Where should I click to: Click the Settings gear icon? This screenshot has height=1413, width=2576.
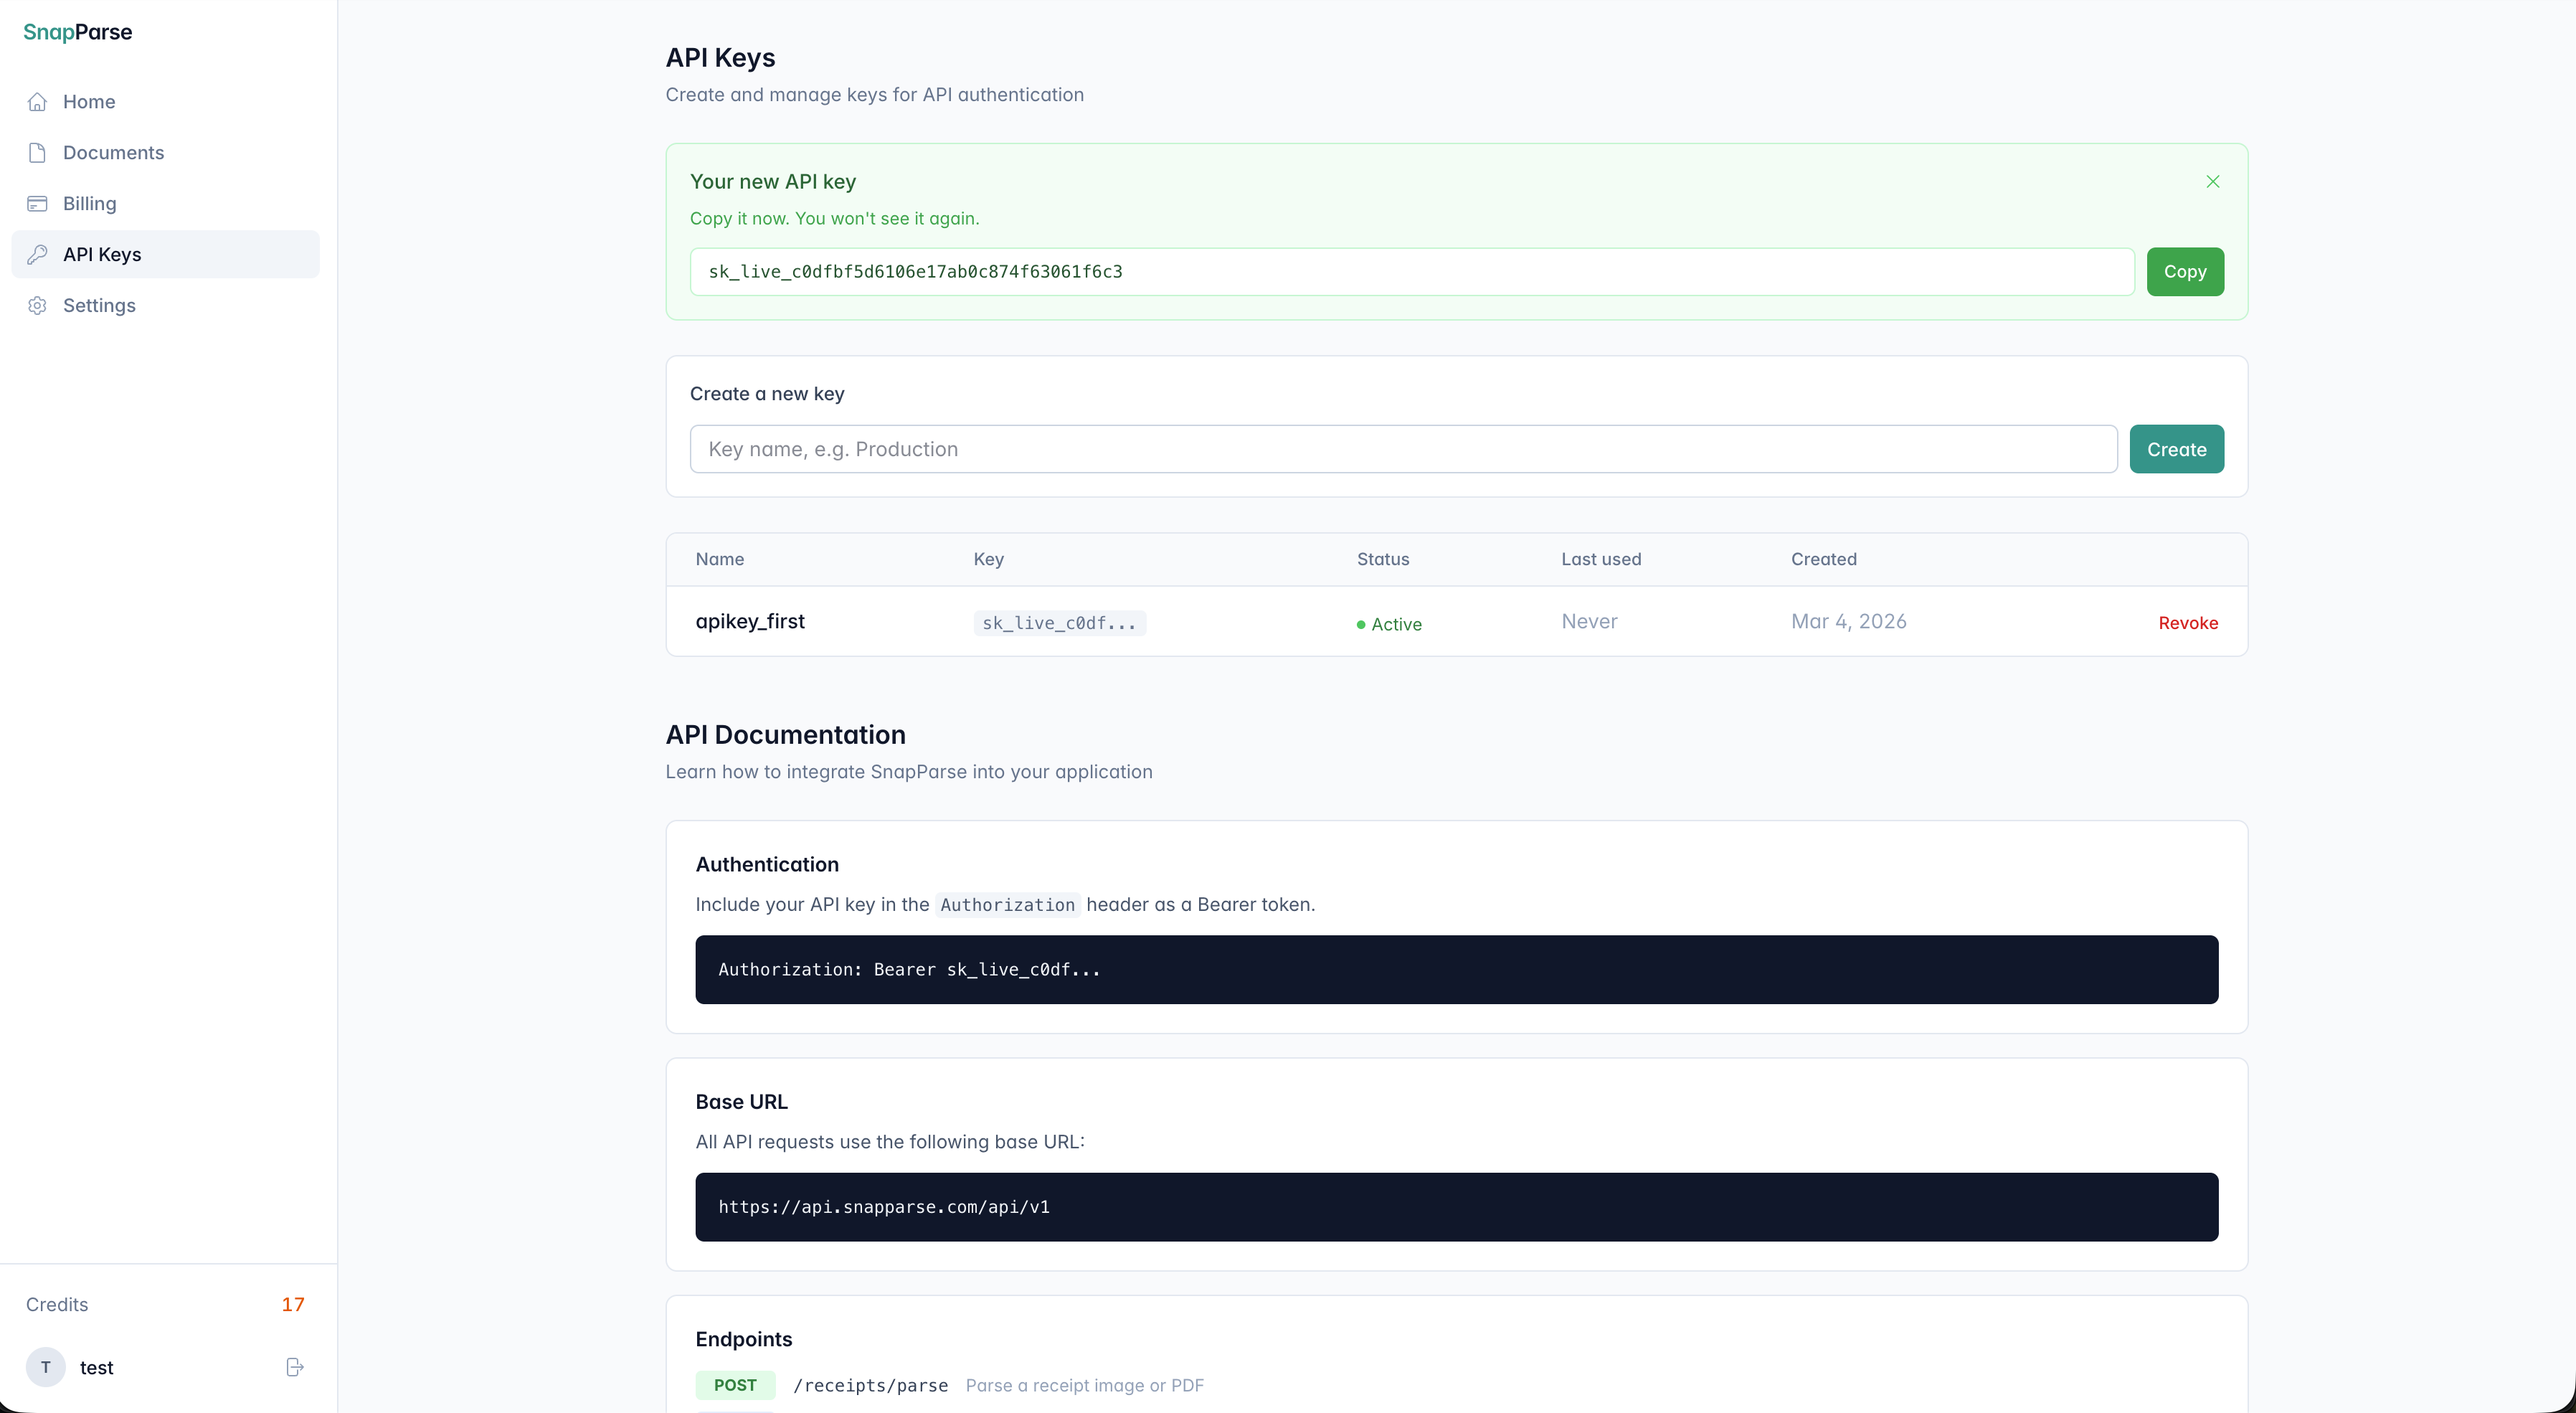(x=37, y=306)
